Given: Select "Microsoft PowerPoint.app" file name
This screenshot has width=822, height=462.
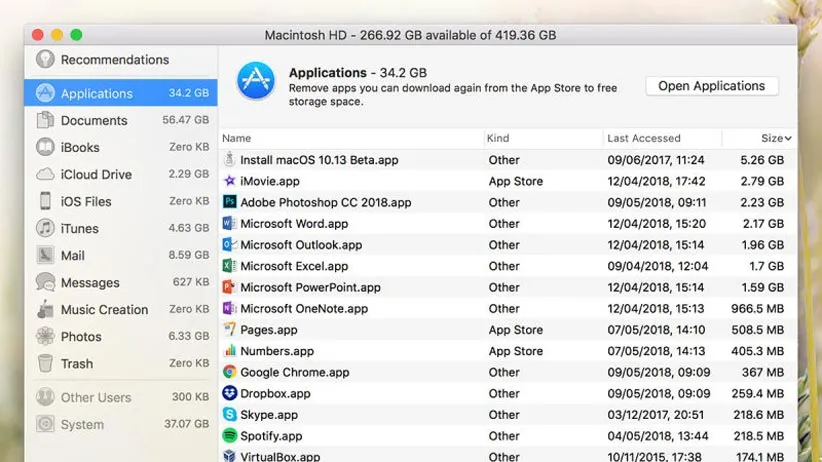Looking at the screenshot, I should pyautogui.click(x=310, y=287).
